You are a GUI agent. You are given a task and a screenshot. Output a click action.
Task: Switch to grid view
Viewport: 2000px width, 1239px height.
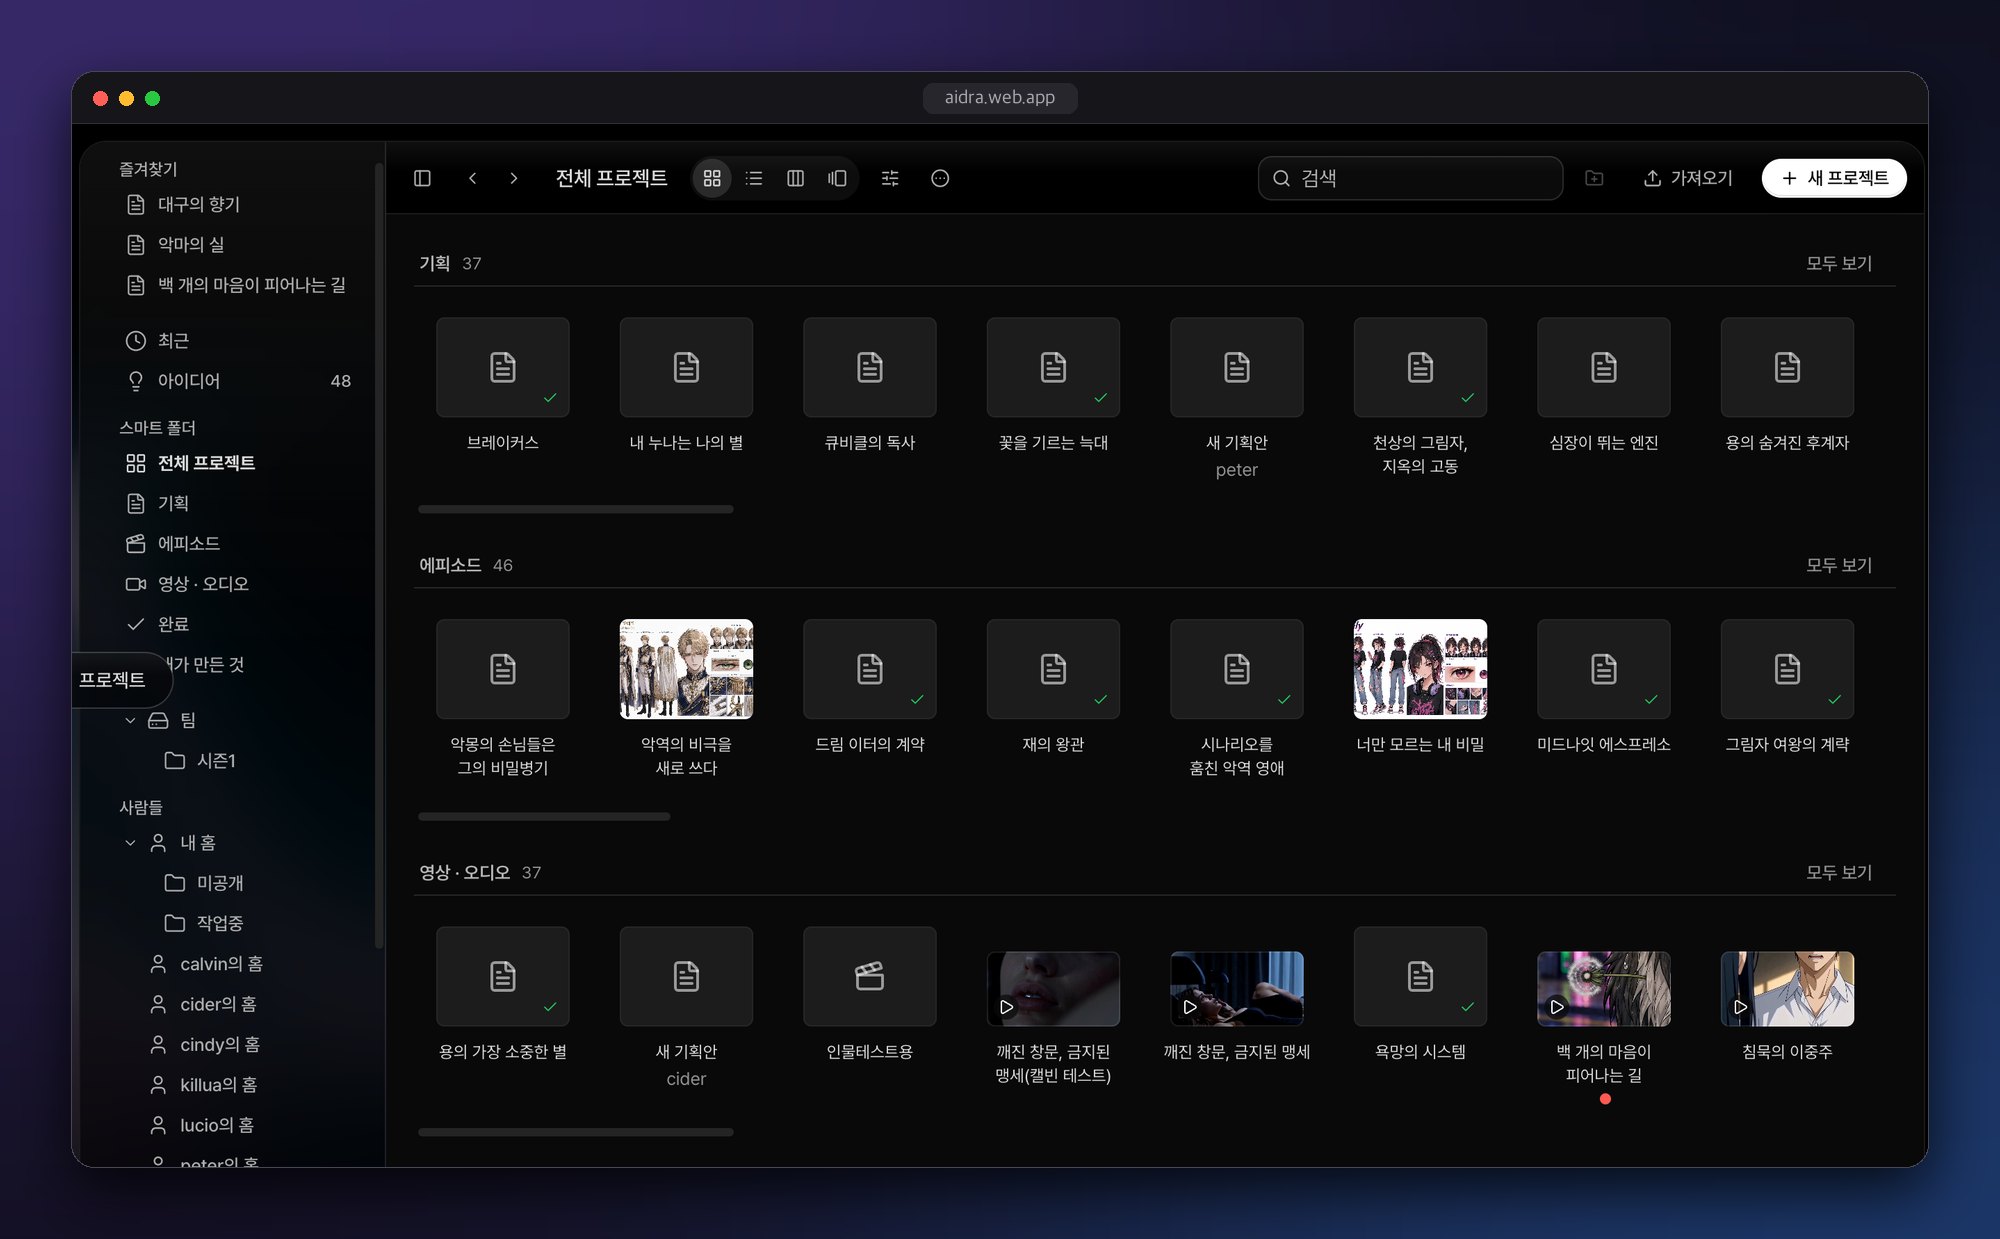coord(712,178)
